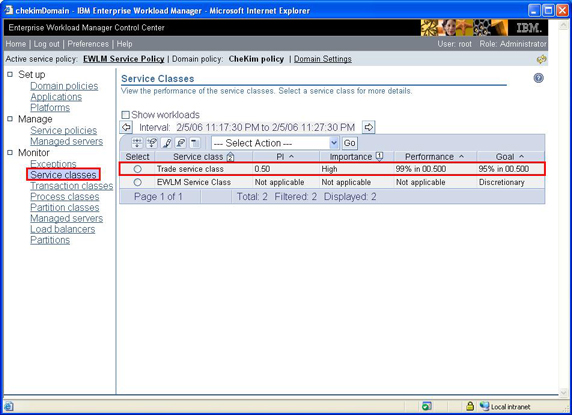
Task: Sort by the PI column arrow
Action: click(x=291, y=156)
